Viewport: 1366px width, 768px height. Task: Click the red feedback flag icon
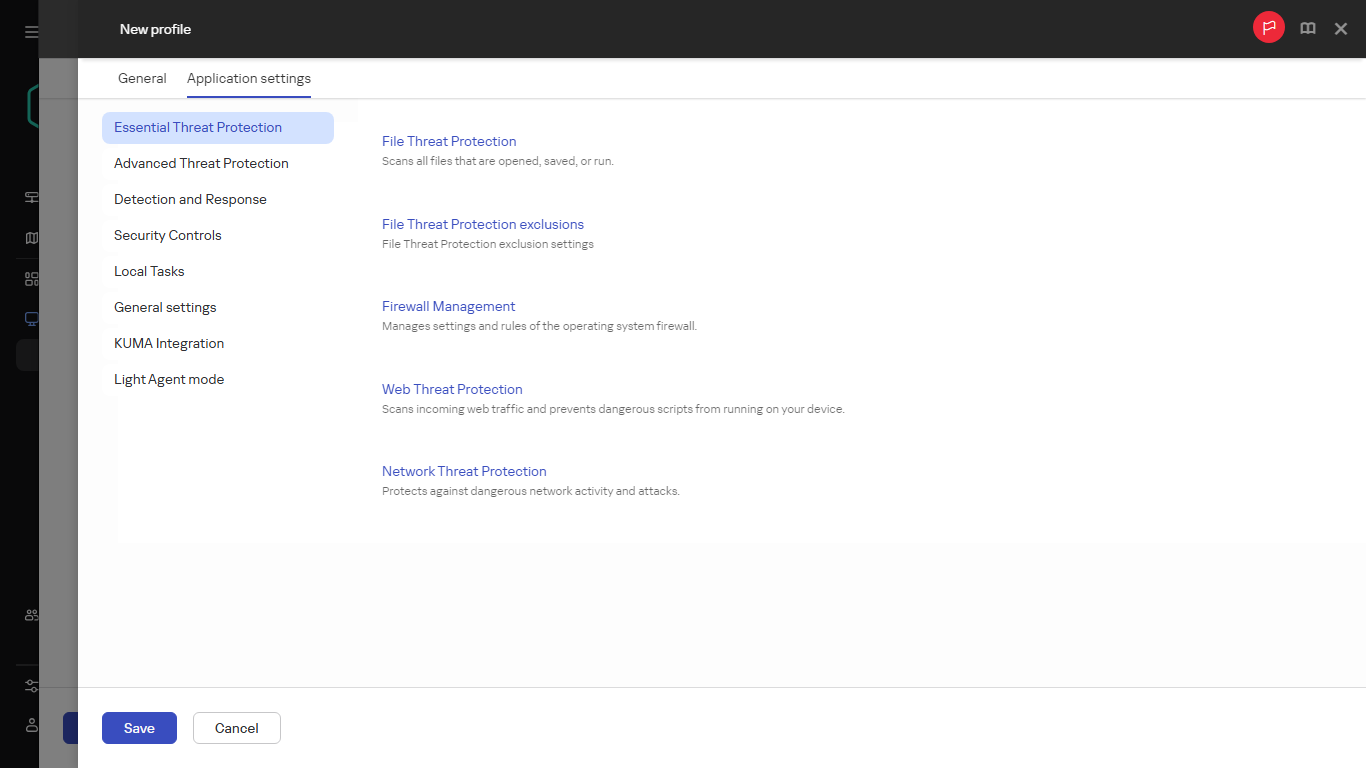click(x=1268, y=28)
